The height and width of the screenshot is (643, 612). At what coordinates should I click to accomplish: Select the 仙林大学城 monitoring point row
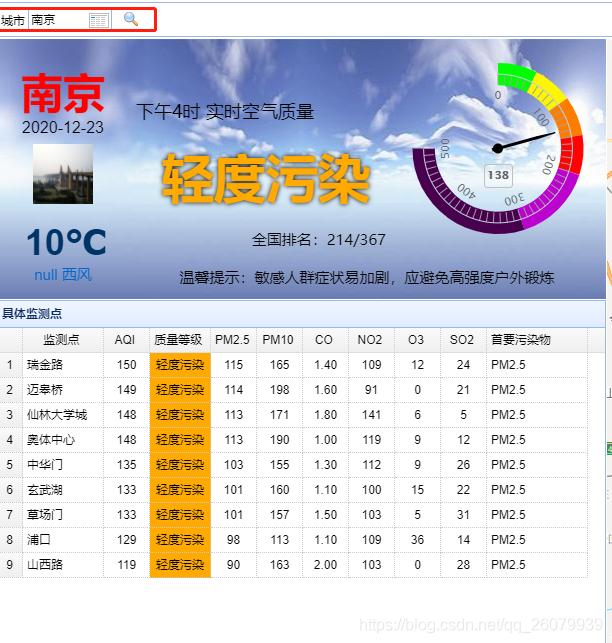(294, 415)
